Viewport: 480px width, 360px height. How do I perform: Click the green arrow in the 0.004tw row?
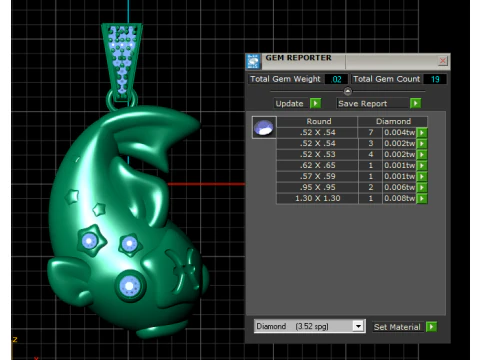click(422, 133)
